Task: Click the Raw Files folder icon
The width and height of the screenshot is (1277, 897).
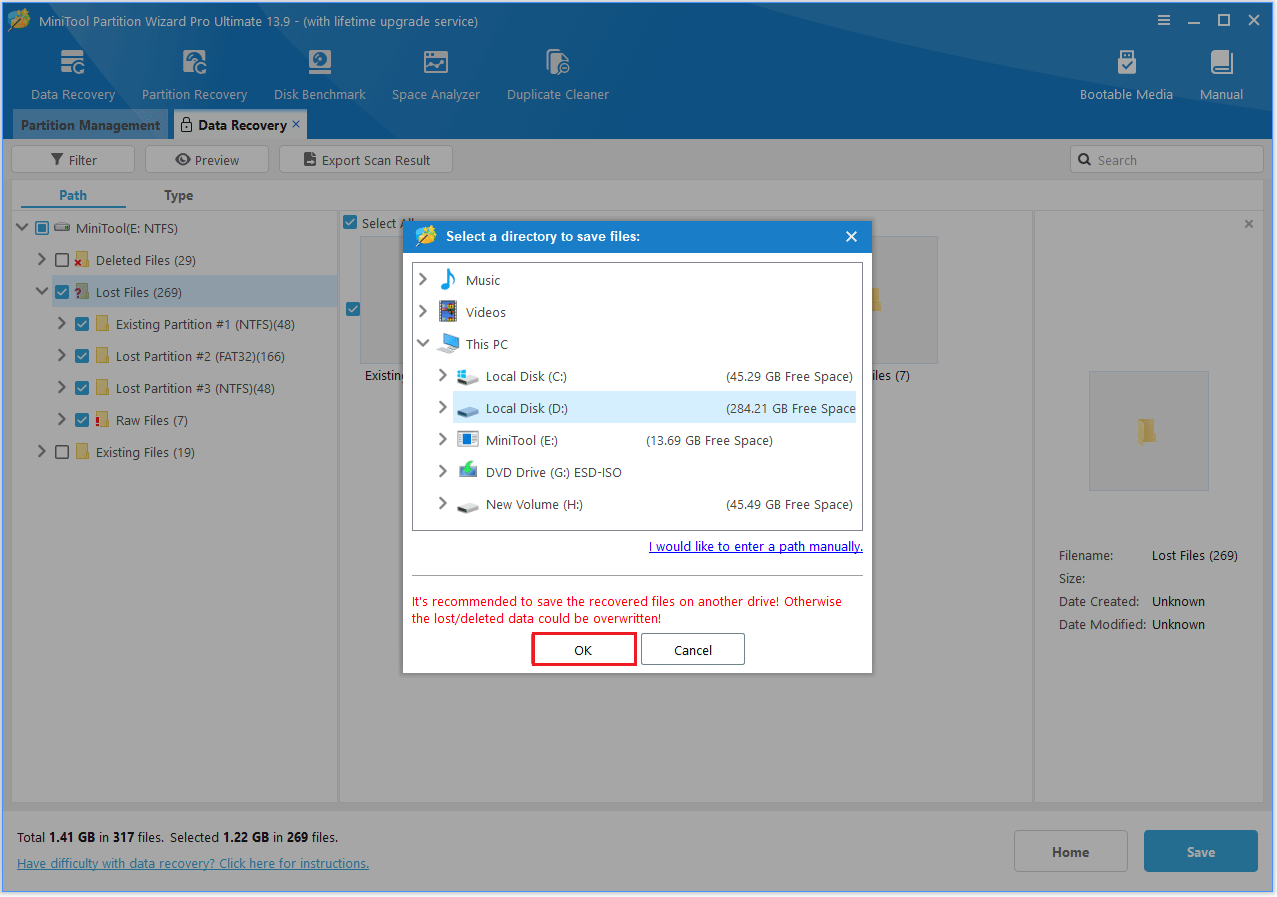Action: [103, 420]
